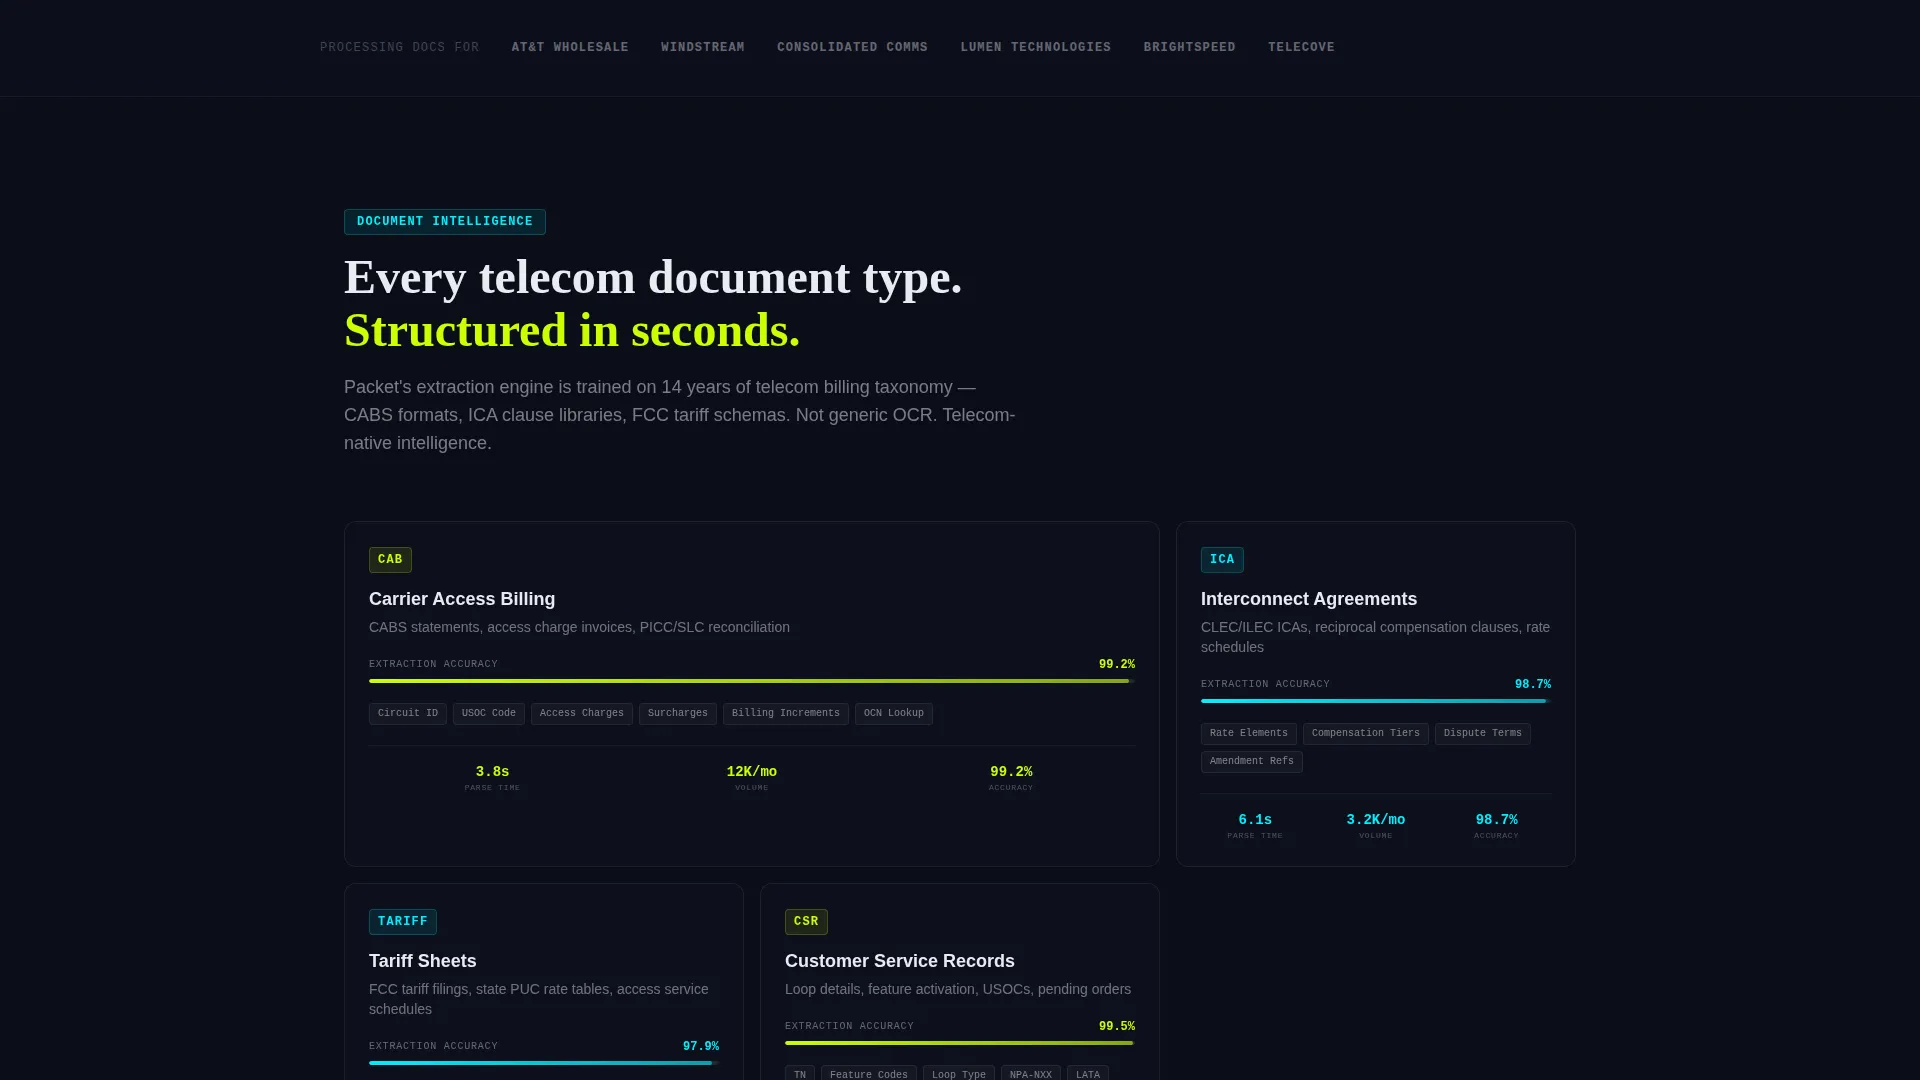Click the 3.8s parse time value

[492, 772]
